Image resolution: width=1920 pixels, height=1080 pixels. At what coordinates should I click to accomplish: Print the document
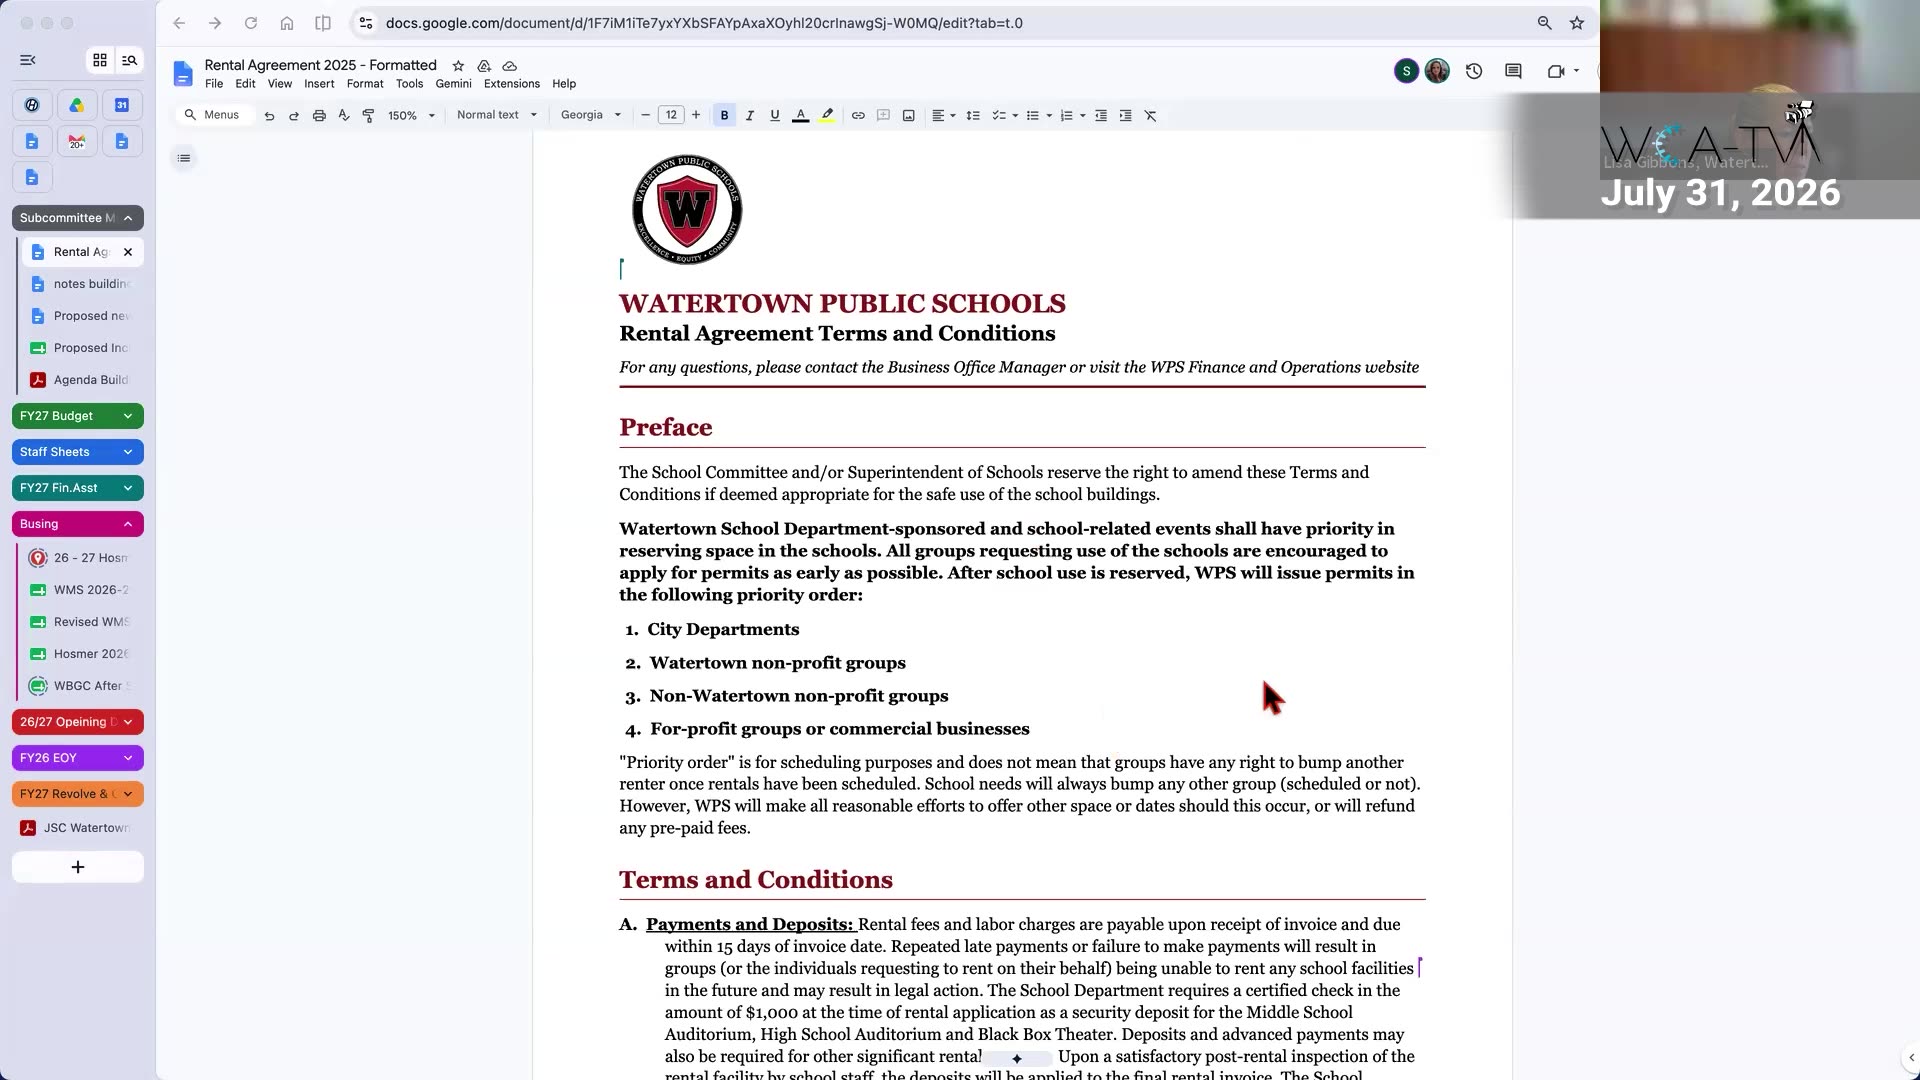319,116
